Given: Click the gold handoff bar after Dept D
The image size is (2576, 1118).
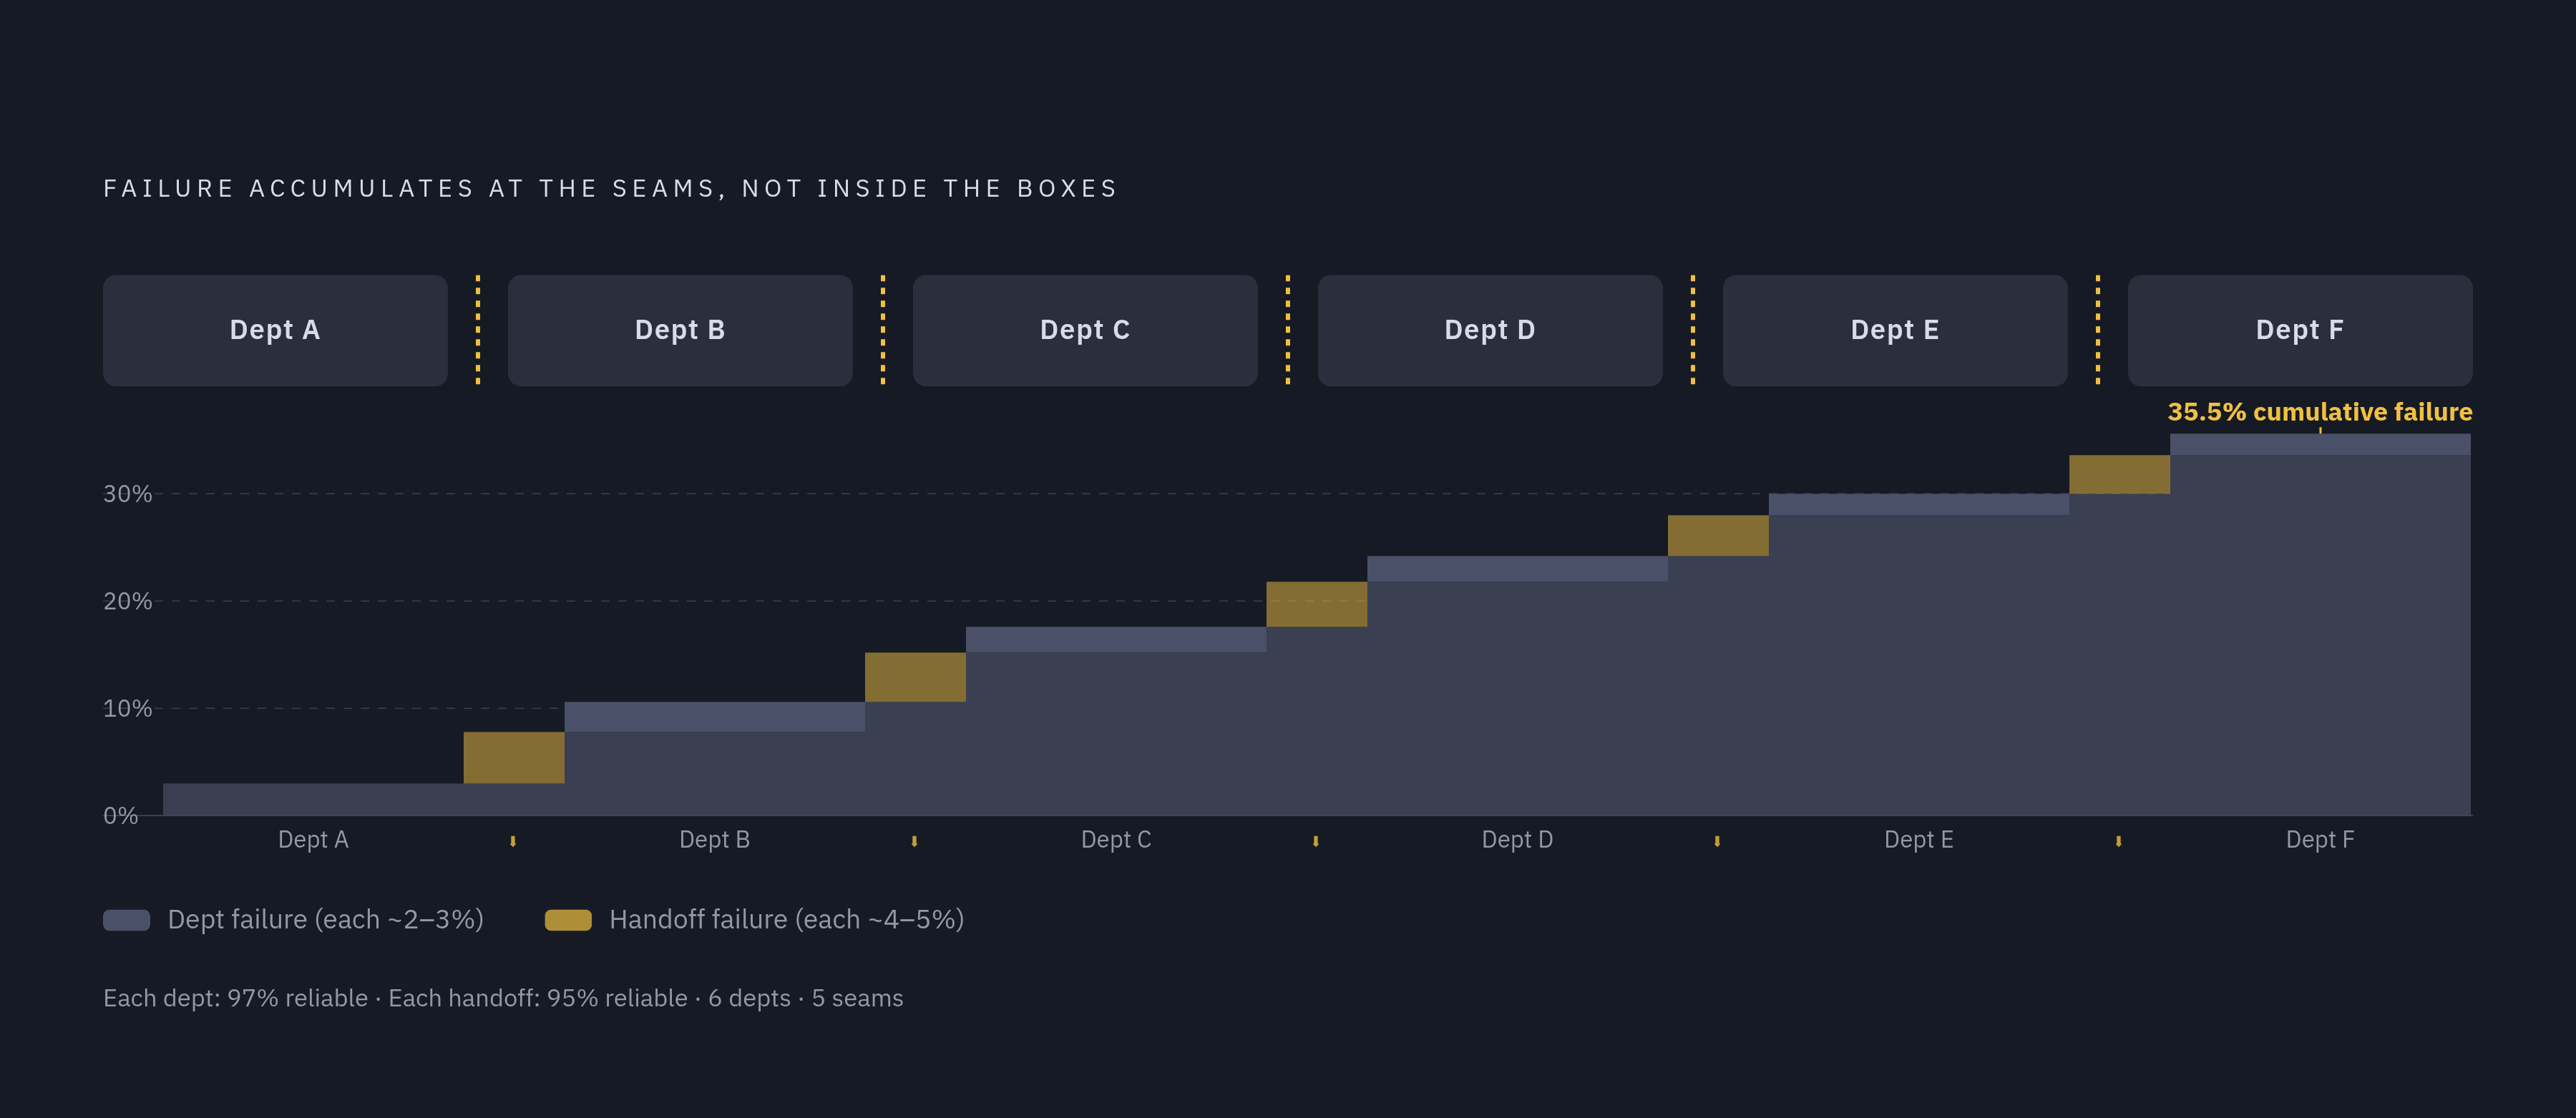Looking at the screenshot, I should tap(1718, 535).
